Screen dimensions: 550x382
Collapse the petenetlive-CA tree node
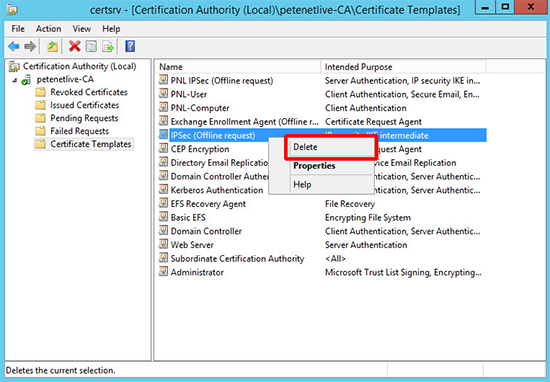pyautogui.click(x=14, y=80)
